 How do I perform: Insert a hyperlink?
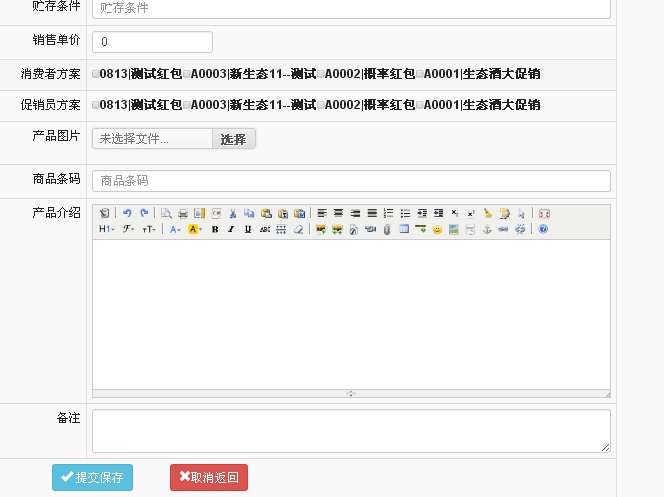pos(504,229)
